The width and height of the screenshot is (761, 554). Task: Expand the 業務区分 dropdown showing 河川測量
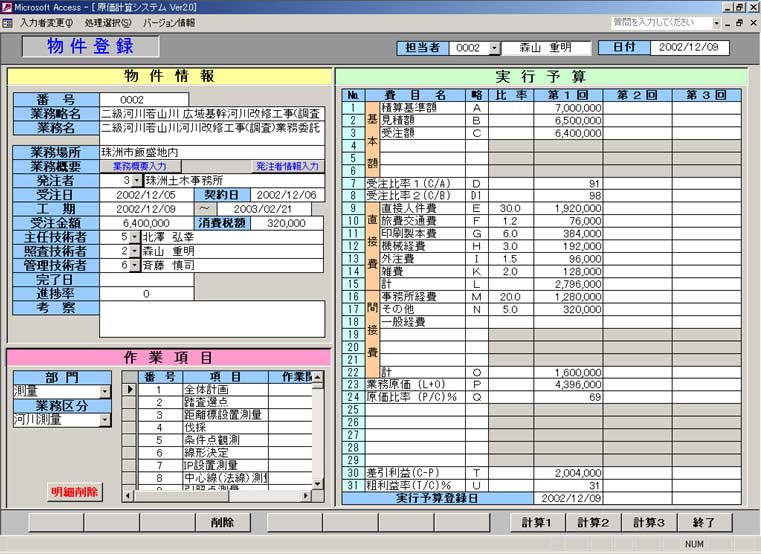(x=105, y=420)
